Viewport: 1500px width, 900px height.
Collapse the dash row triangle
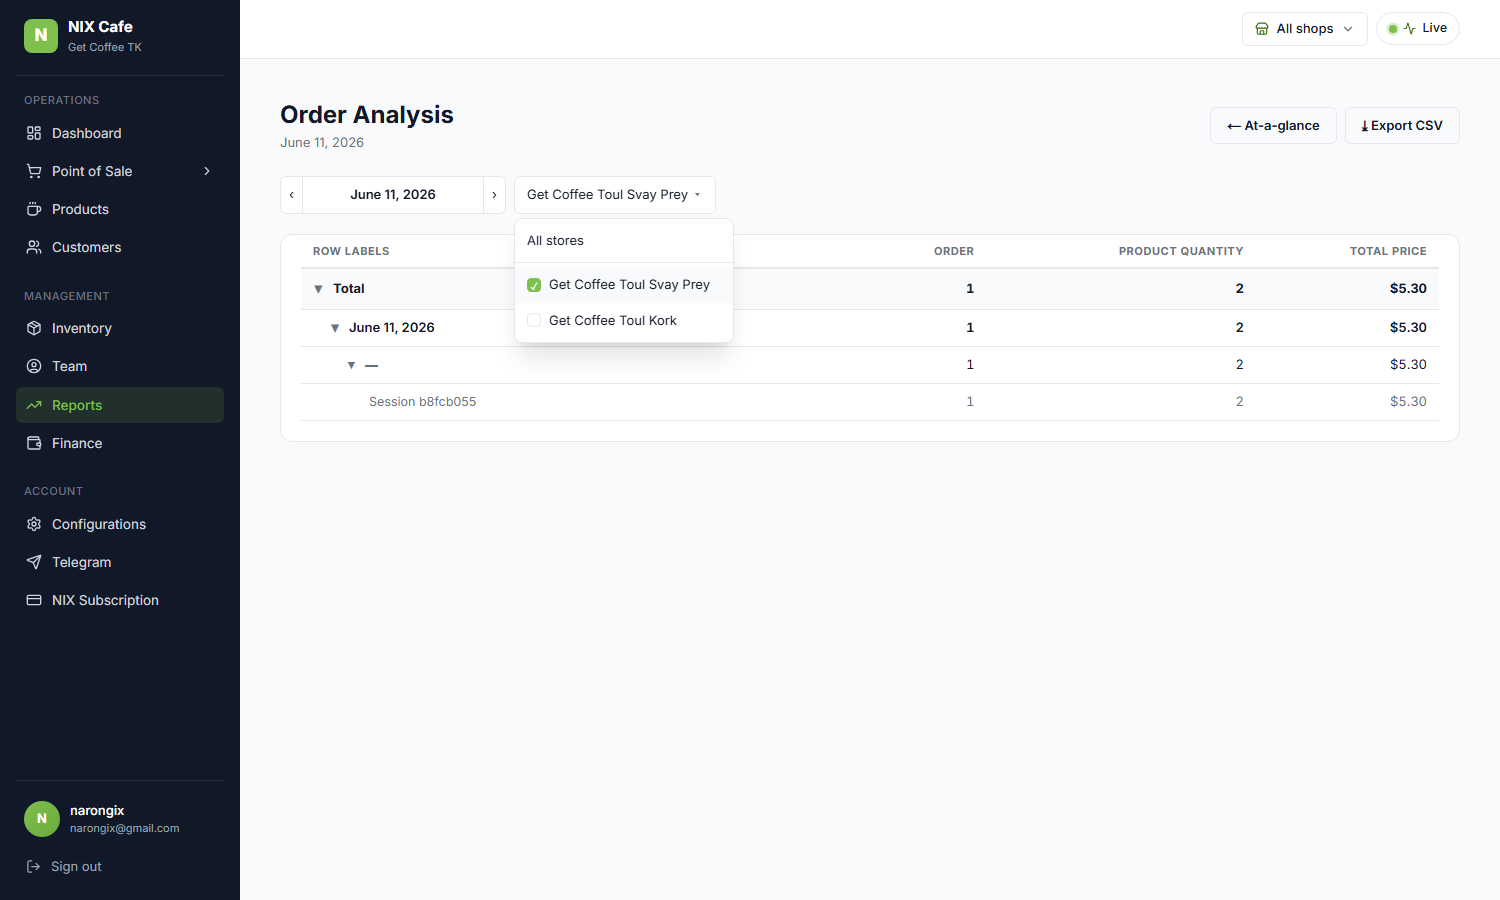351,365
